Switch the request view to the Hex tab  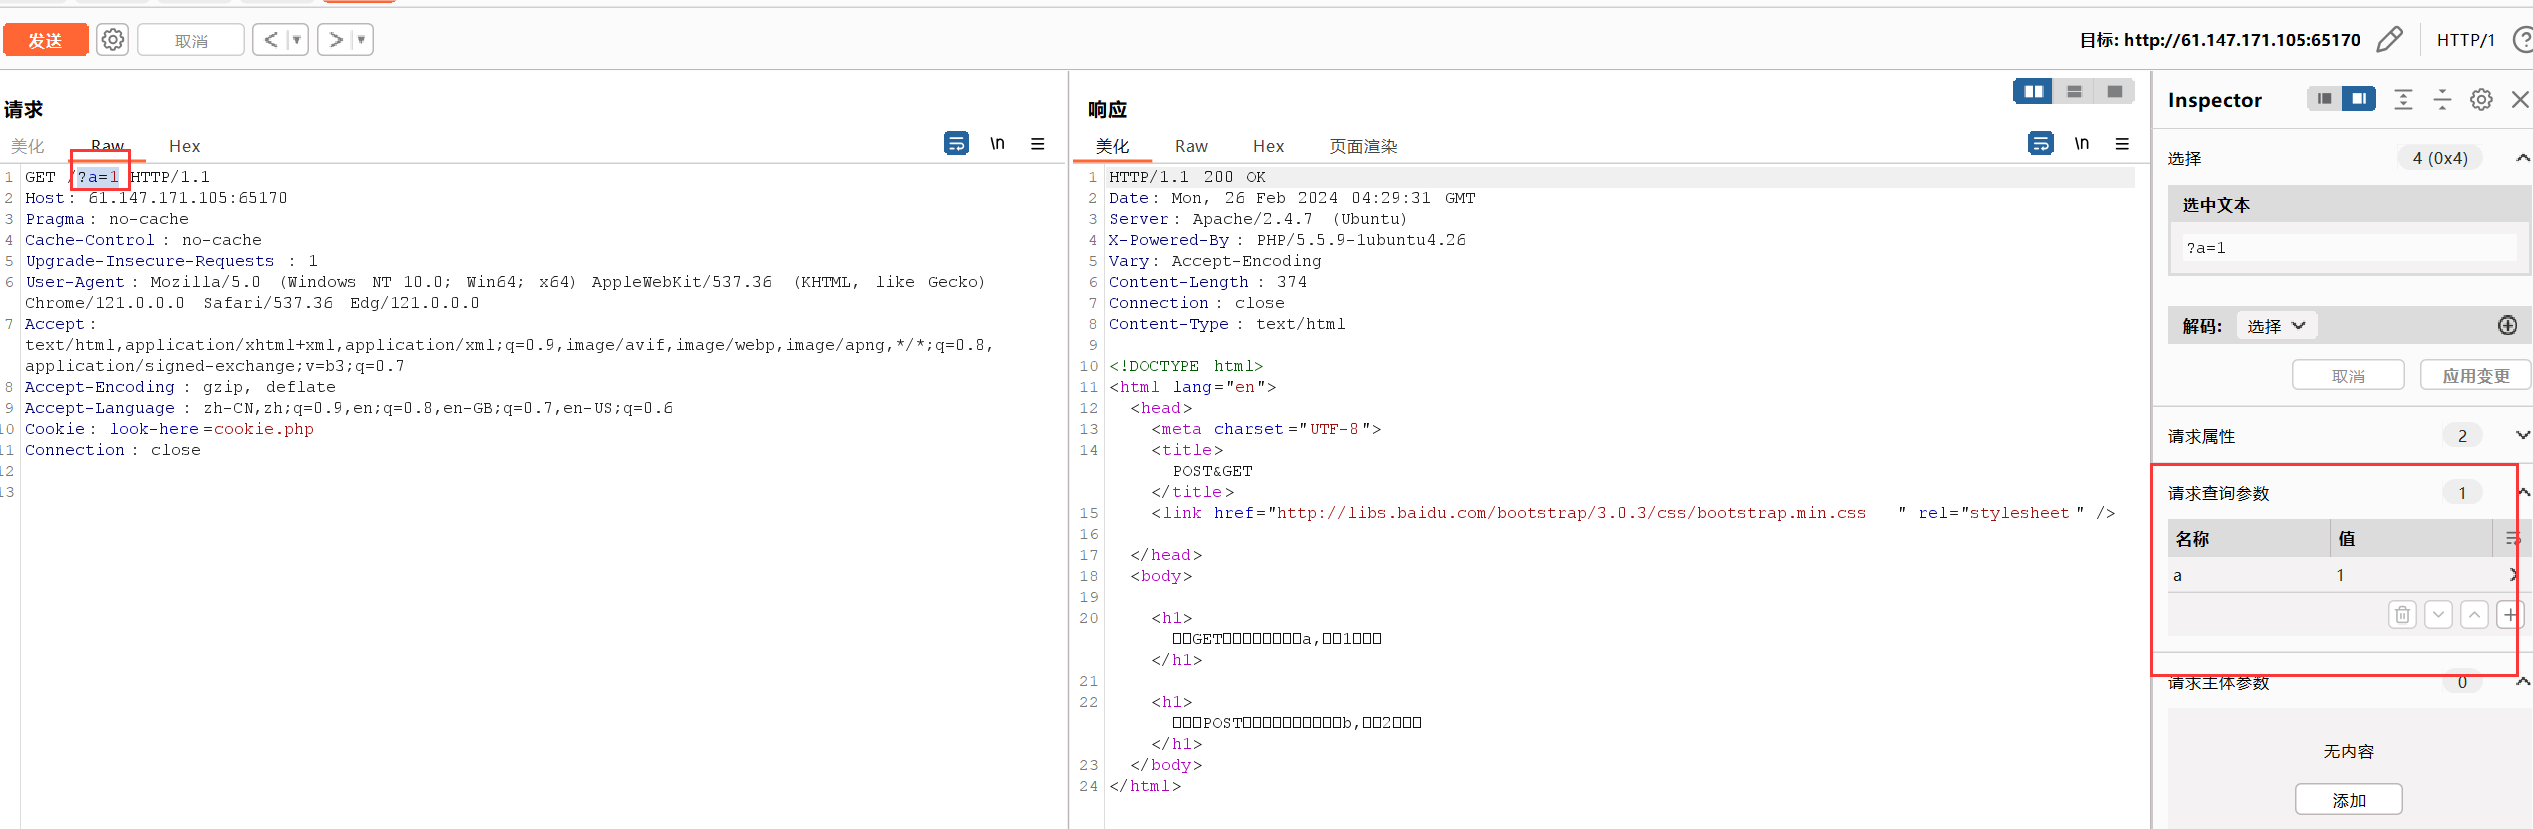(184, 146)
